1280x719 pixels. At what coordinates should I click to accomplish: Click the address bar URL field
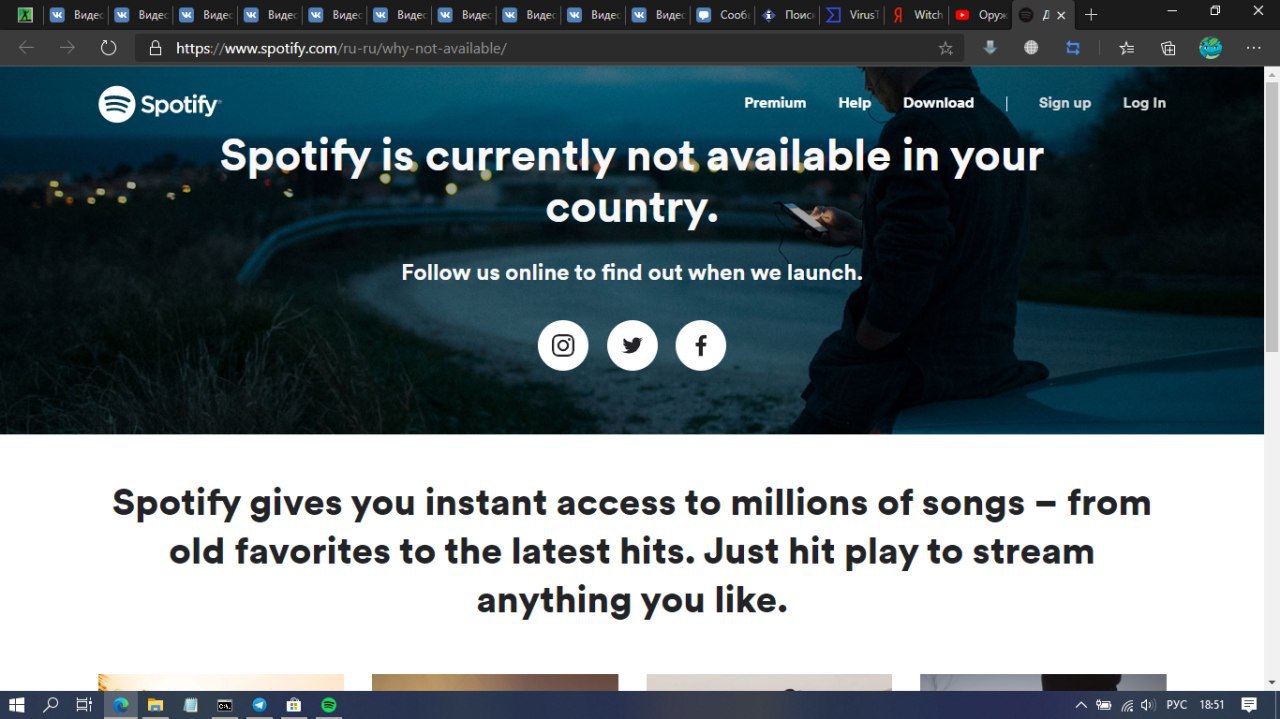(550, 48)
